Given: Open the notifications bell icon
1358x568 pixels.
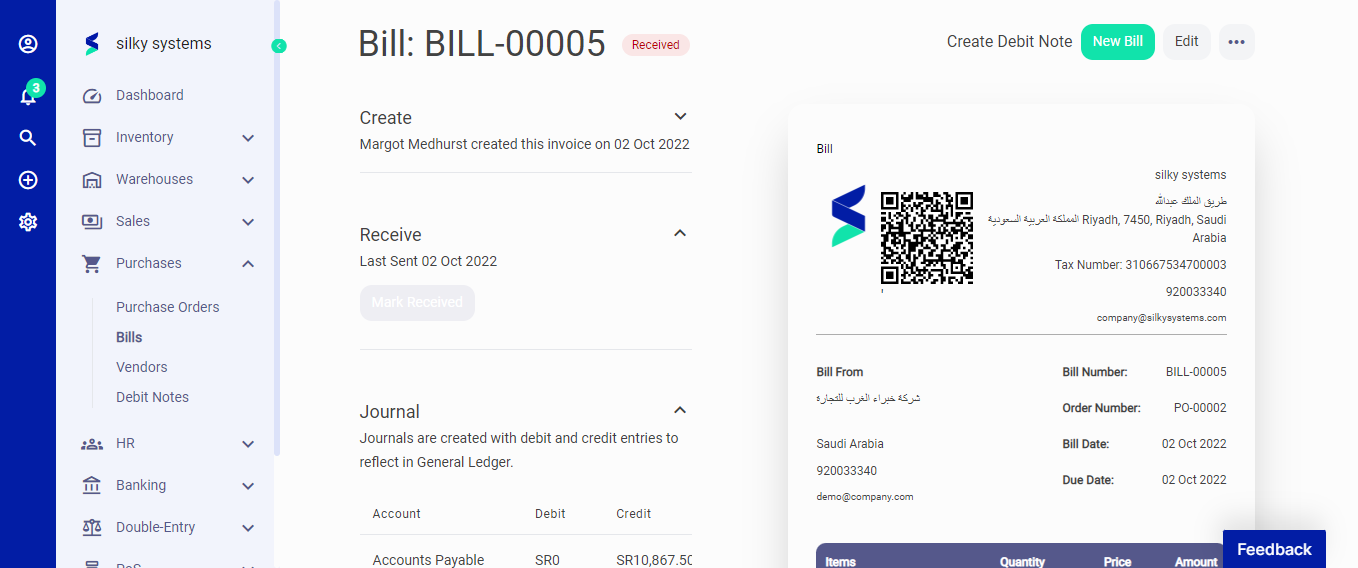Looking at the screenshot, I should point(28,96).
